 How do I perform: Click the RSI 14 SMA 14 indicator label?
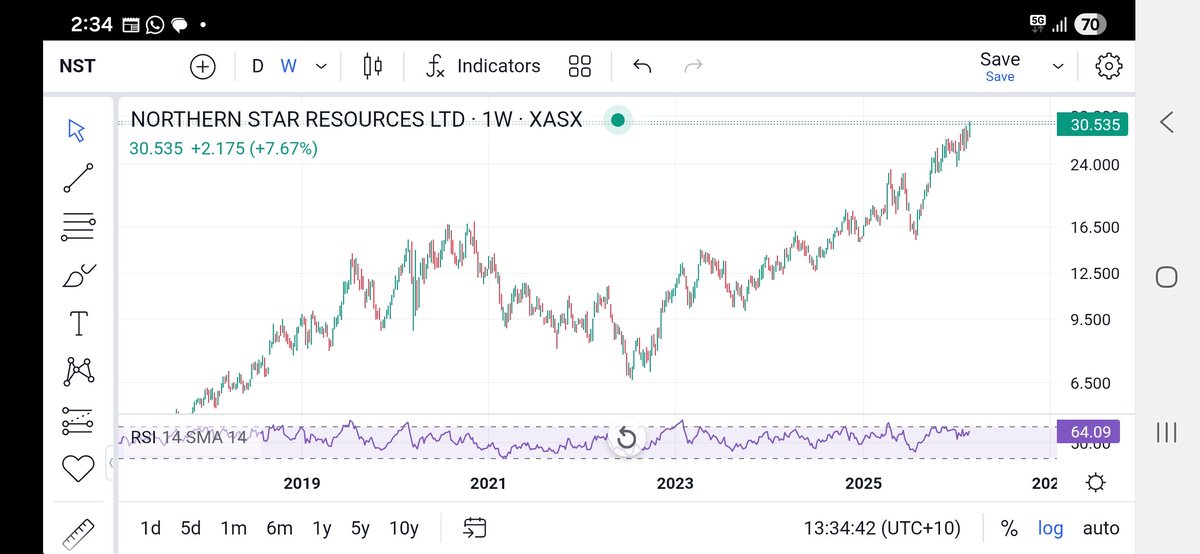point(187,437)
